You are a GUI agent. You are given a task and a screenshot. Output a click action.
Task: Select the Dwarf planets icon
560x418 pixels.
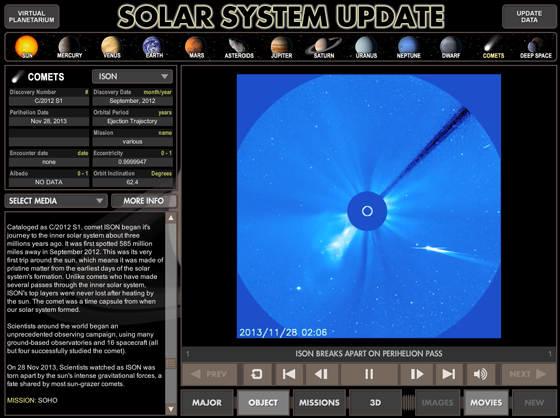(451, 47)
